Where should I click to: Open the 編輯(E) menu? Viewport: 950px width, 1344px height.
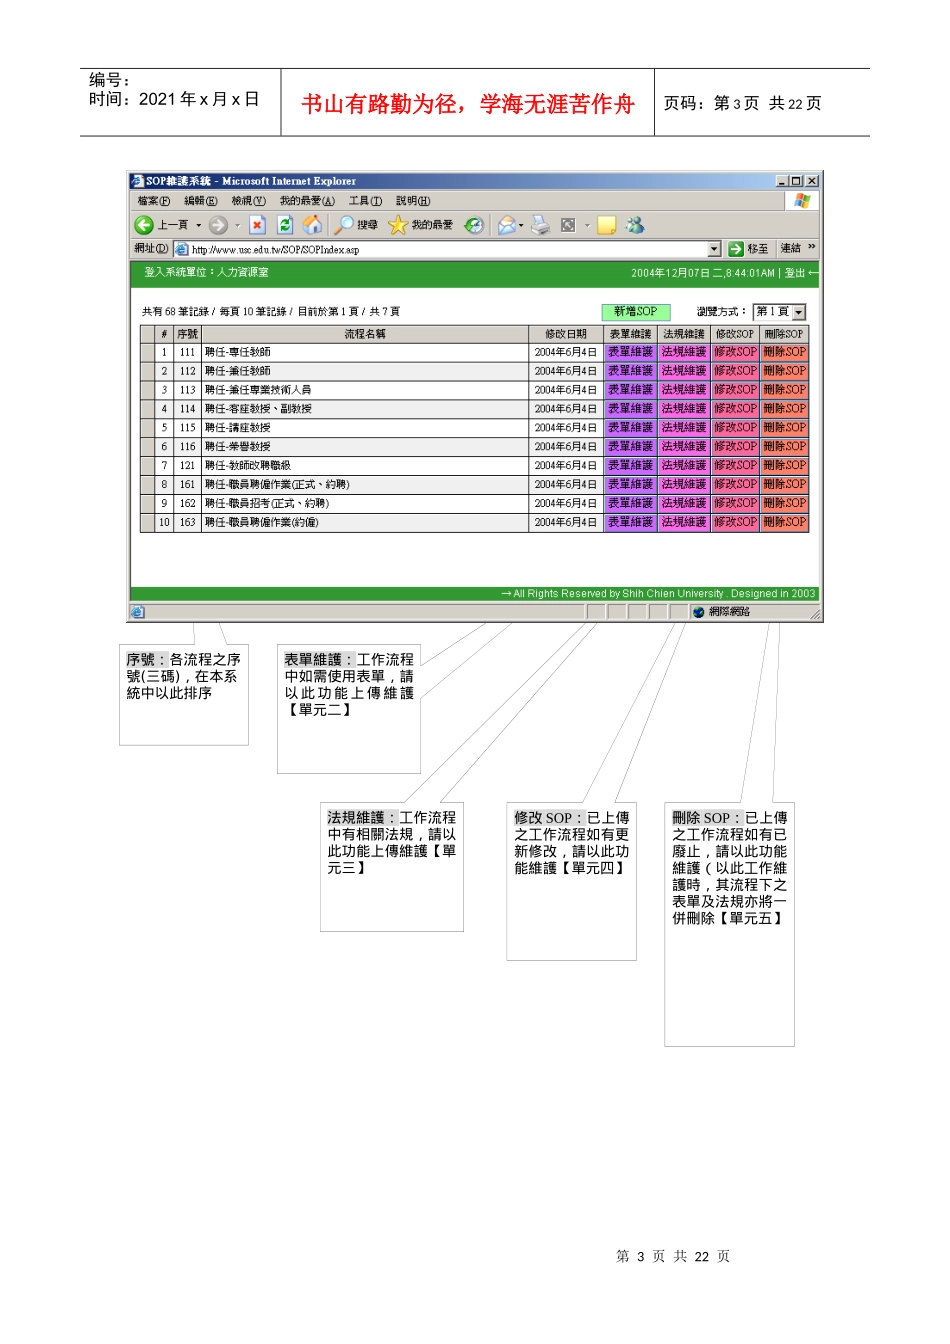(x=200, y=201)
